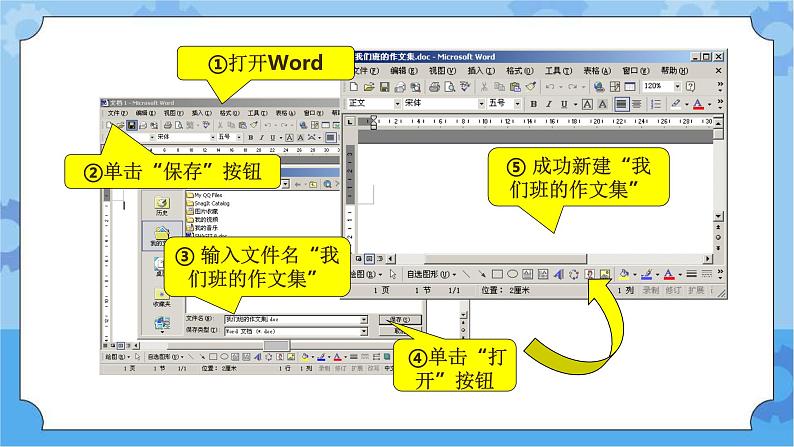Open 120% zoom dropdown in 我们班的作文集.doc window
This screenshot has height=447, width=794.
pos(678,87)
